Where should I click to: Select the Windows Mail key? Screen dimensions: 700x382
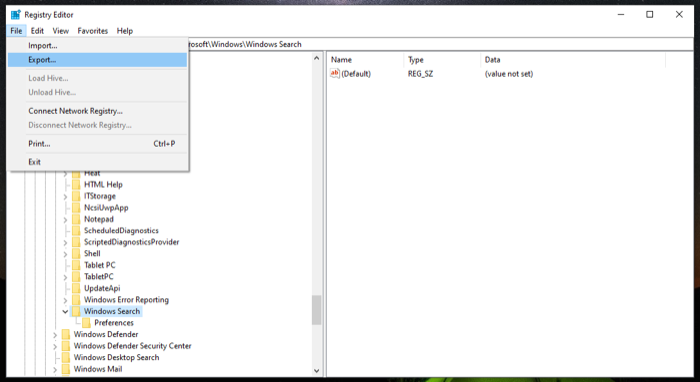click(98, 370)
